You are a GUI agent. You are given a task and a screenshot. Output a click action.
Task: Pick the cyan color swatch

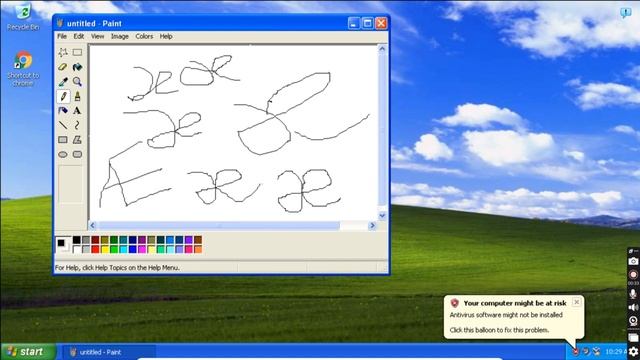[123, 249]
